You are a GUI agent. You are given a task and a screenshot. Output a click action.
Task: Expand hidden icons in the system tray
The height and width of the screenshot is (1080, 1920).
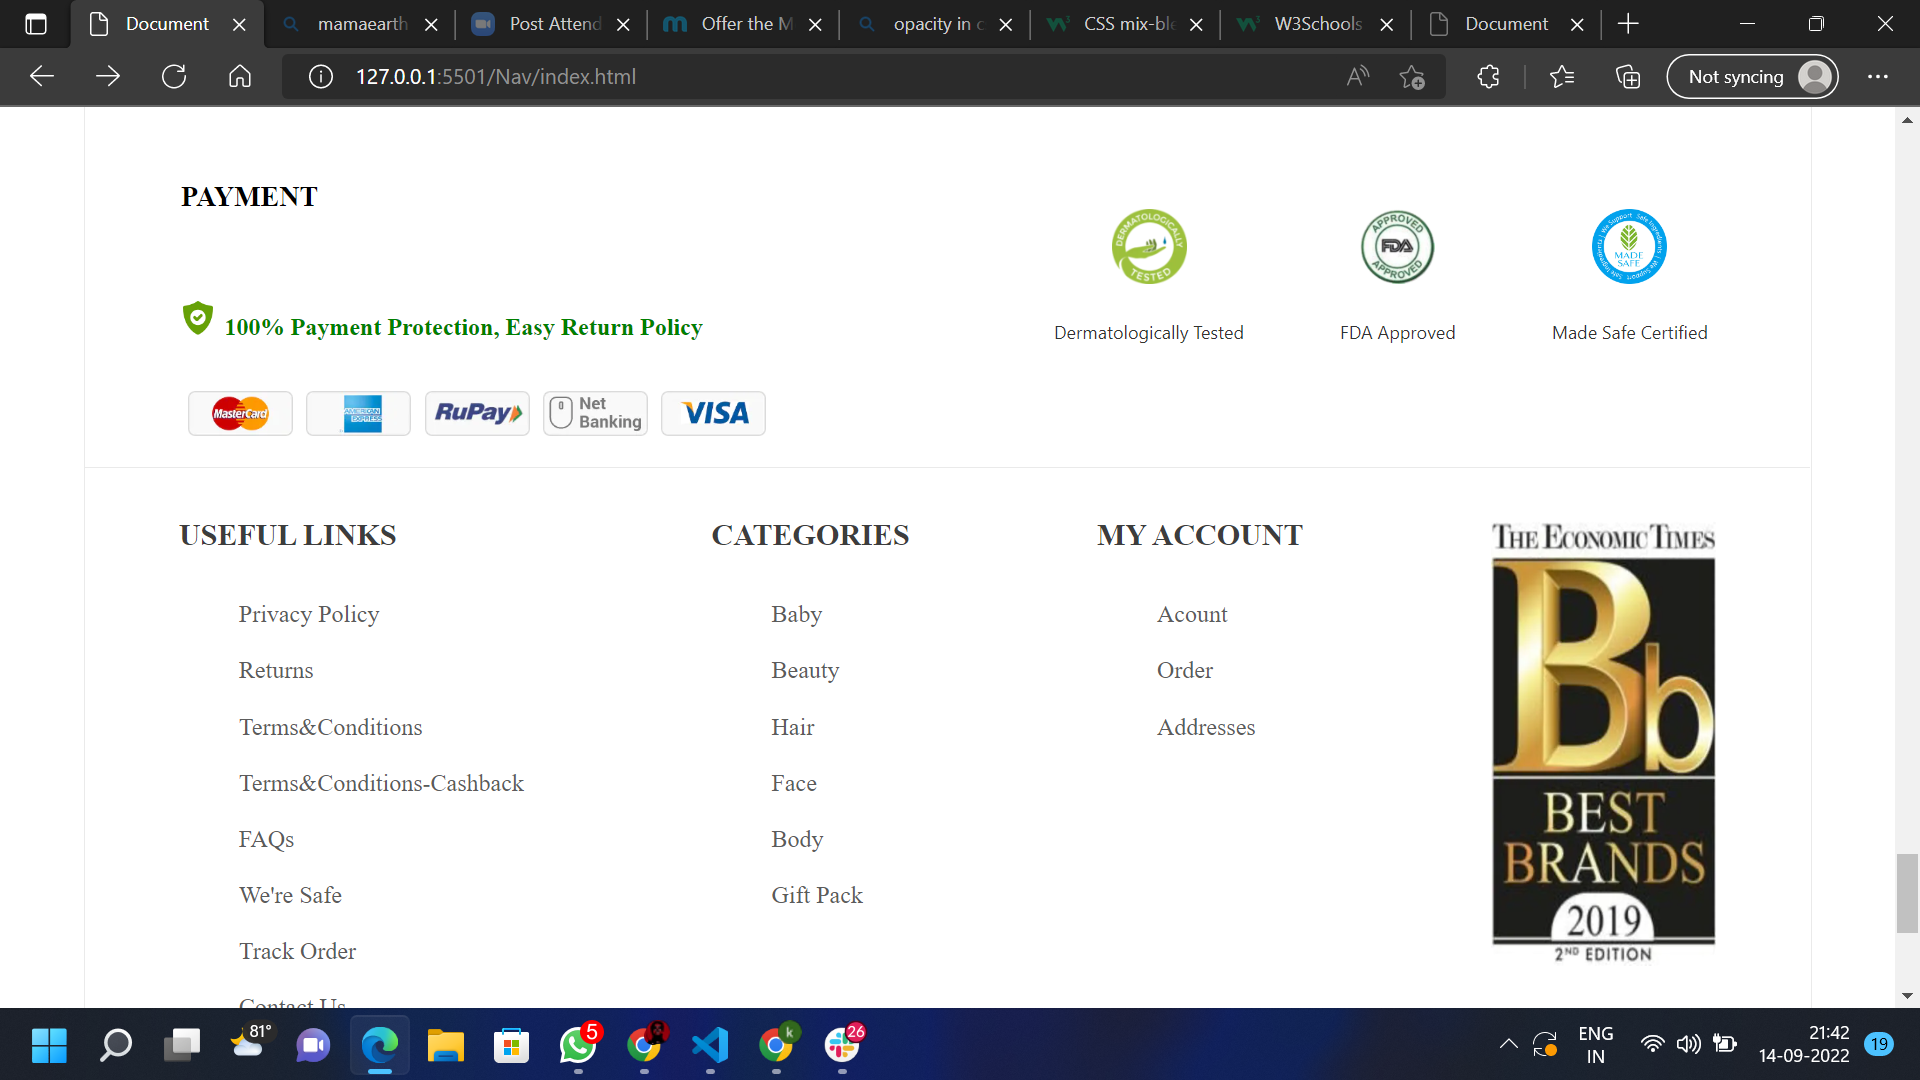click(1509, 1043)
